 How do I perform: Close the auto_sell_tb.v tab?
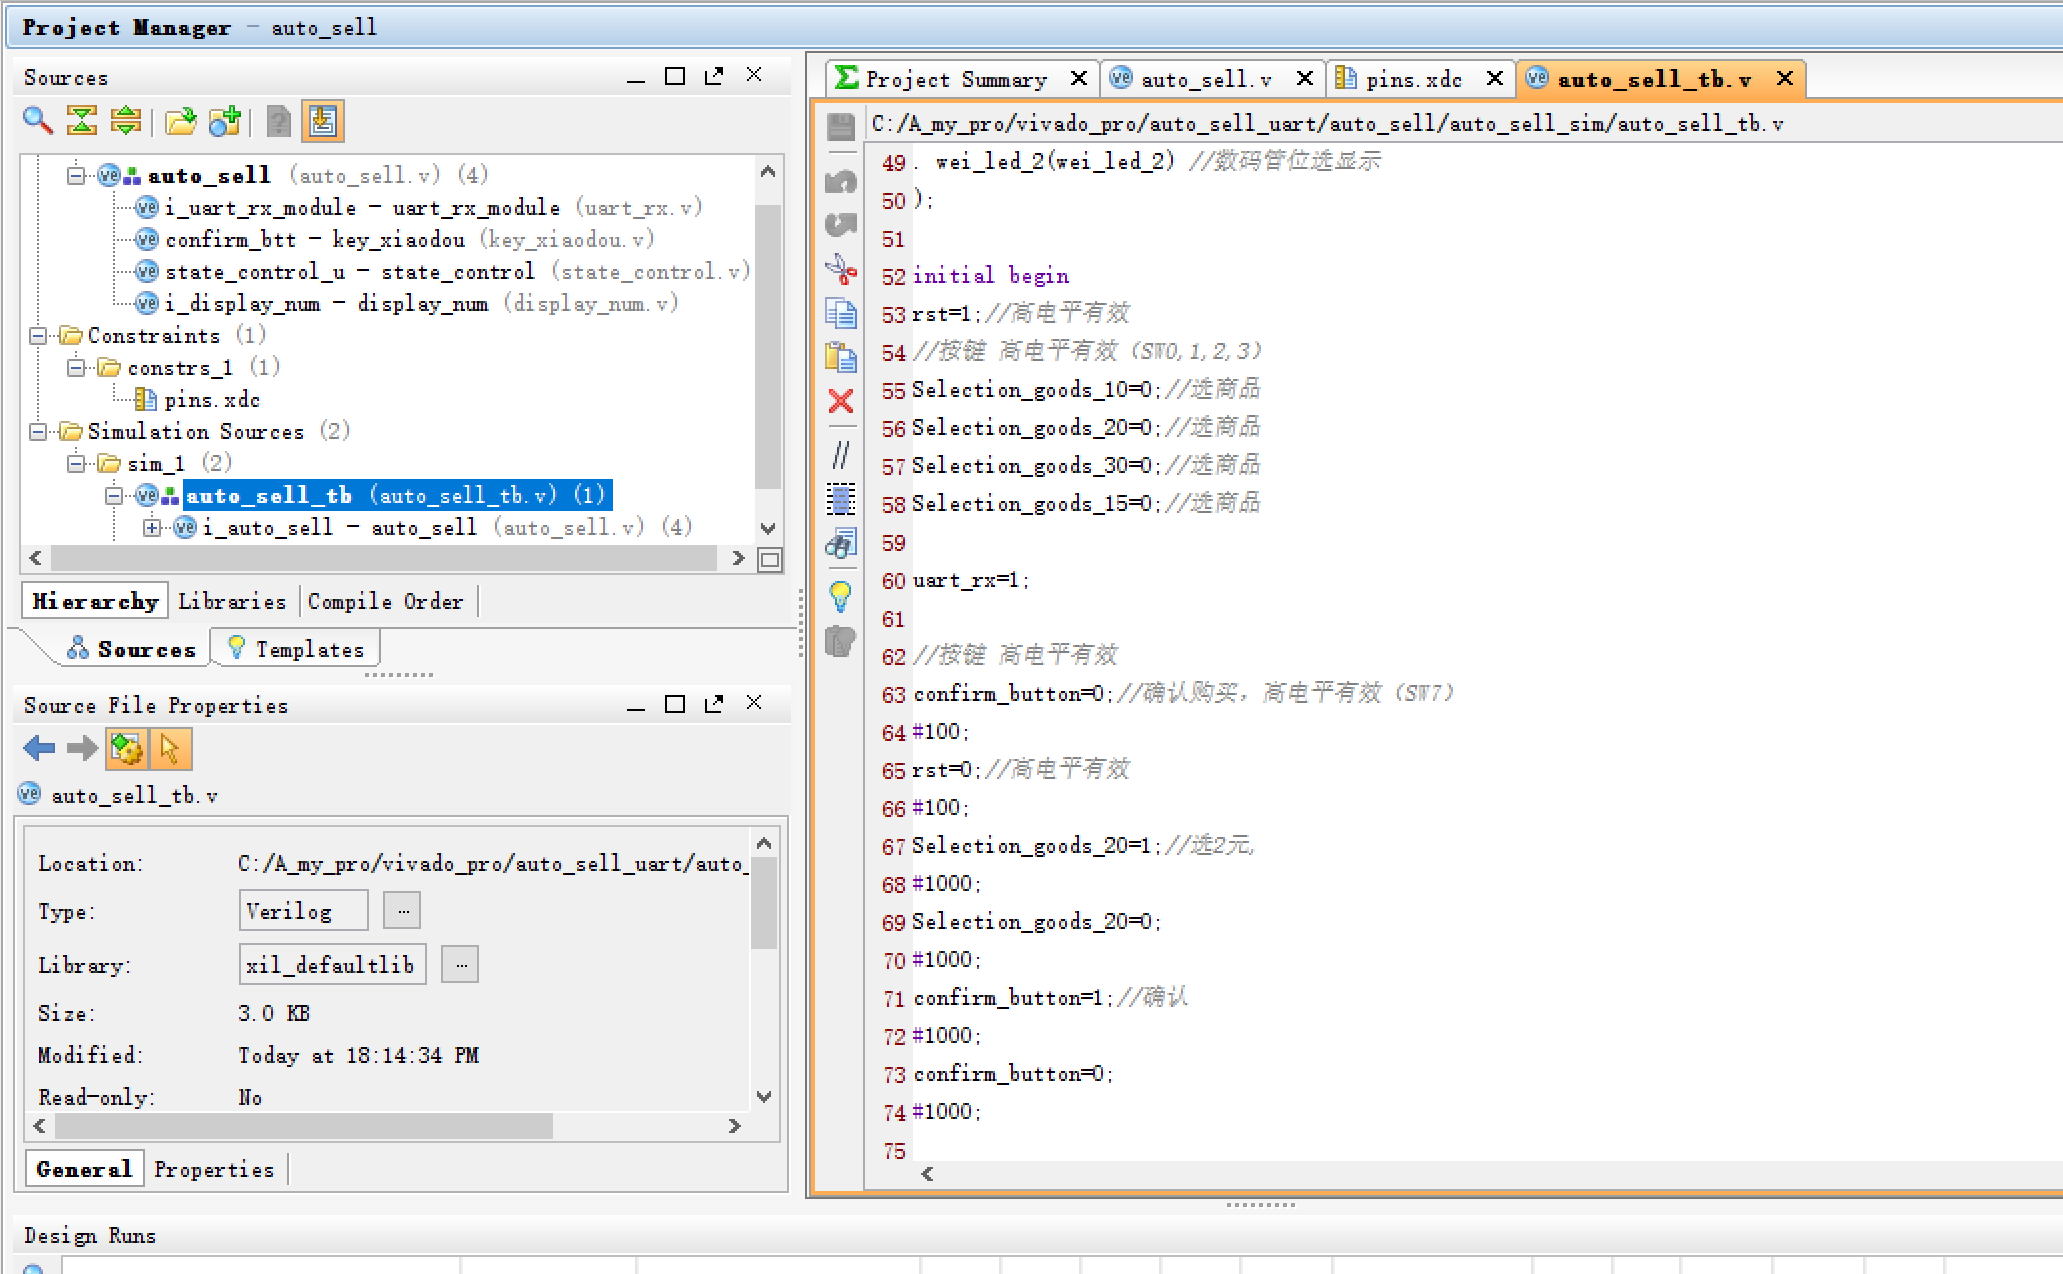pos(1785,78)
